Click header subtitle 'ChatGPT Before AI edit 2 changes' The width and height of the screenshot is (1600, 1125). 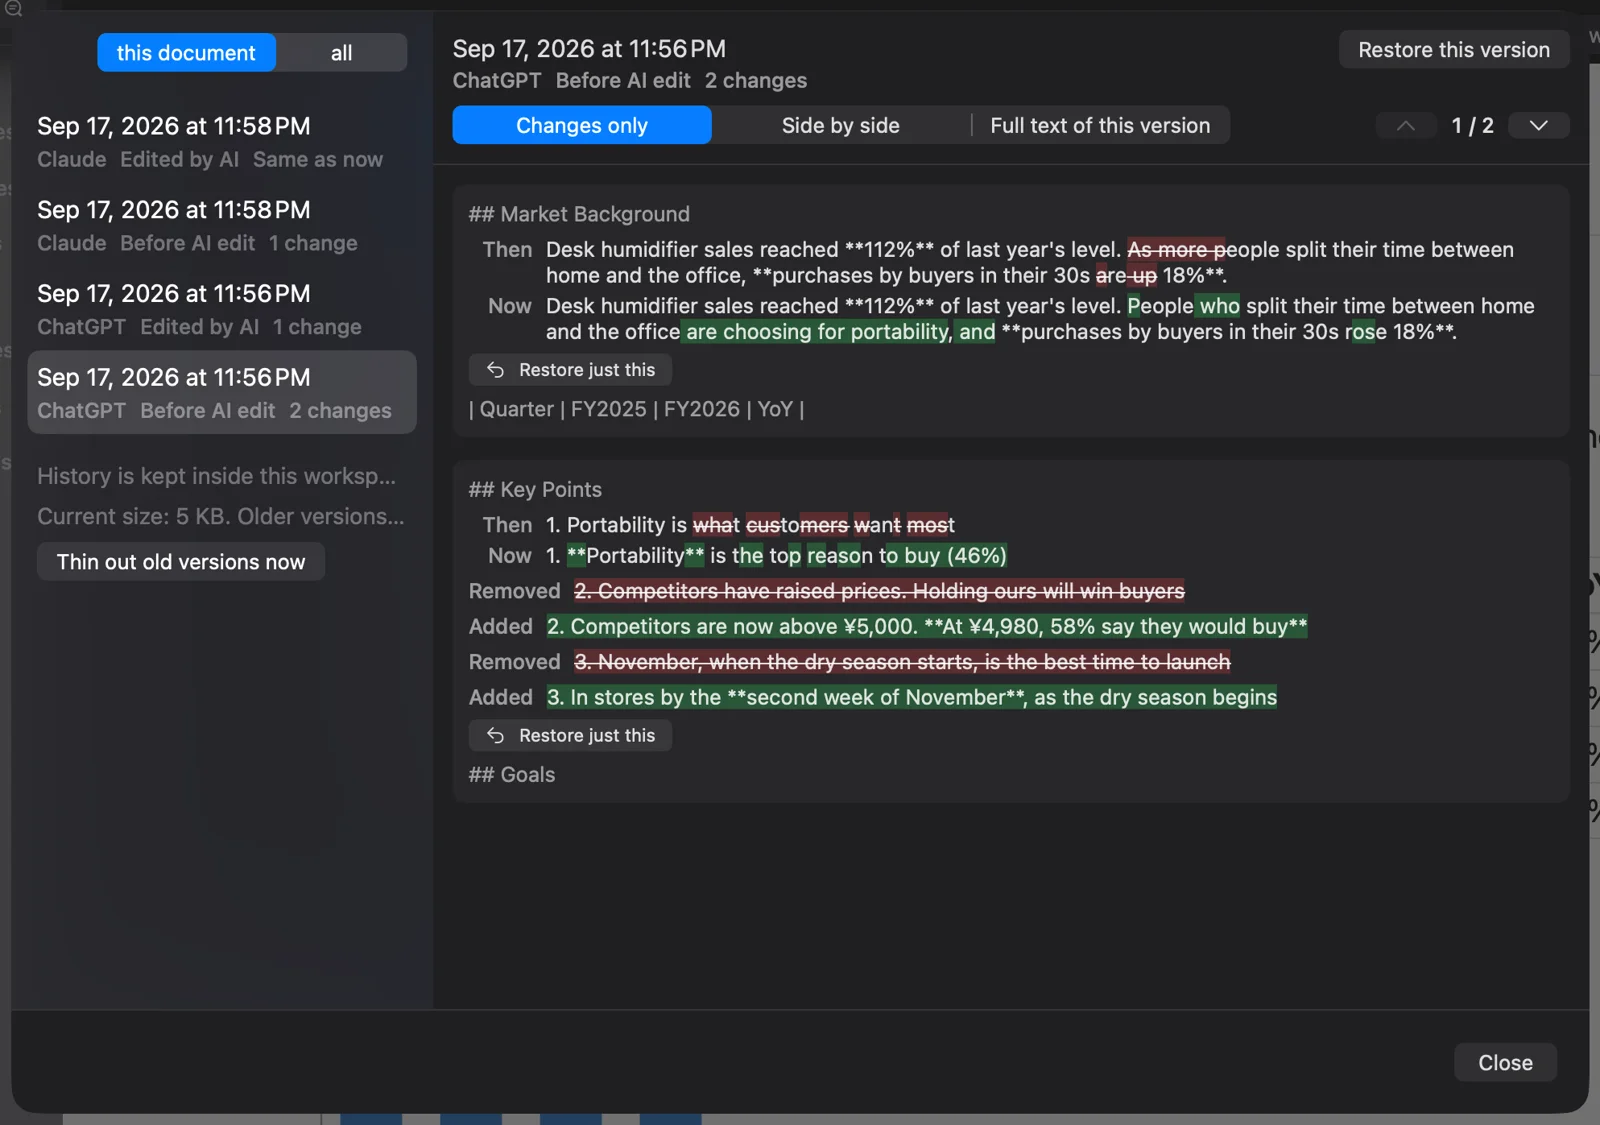coord(630,81)
